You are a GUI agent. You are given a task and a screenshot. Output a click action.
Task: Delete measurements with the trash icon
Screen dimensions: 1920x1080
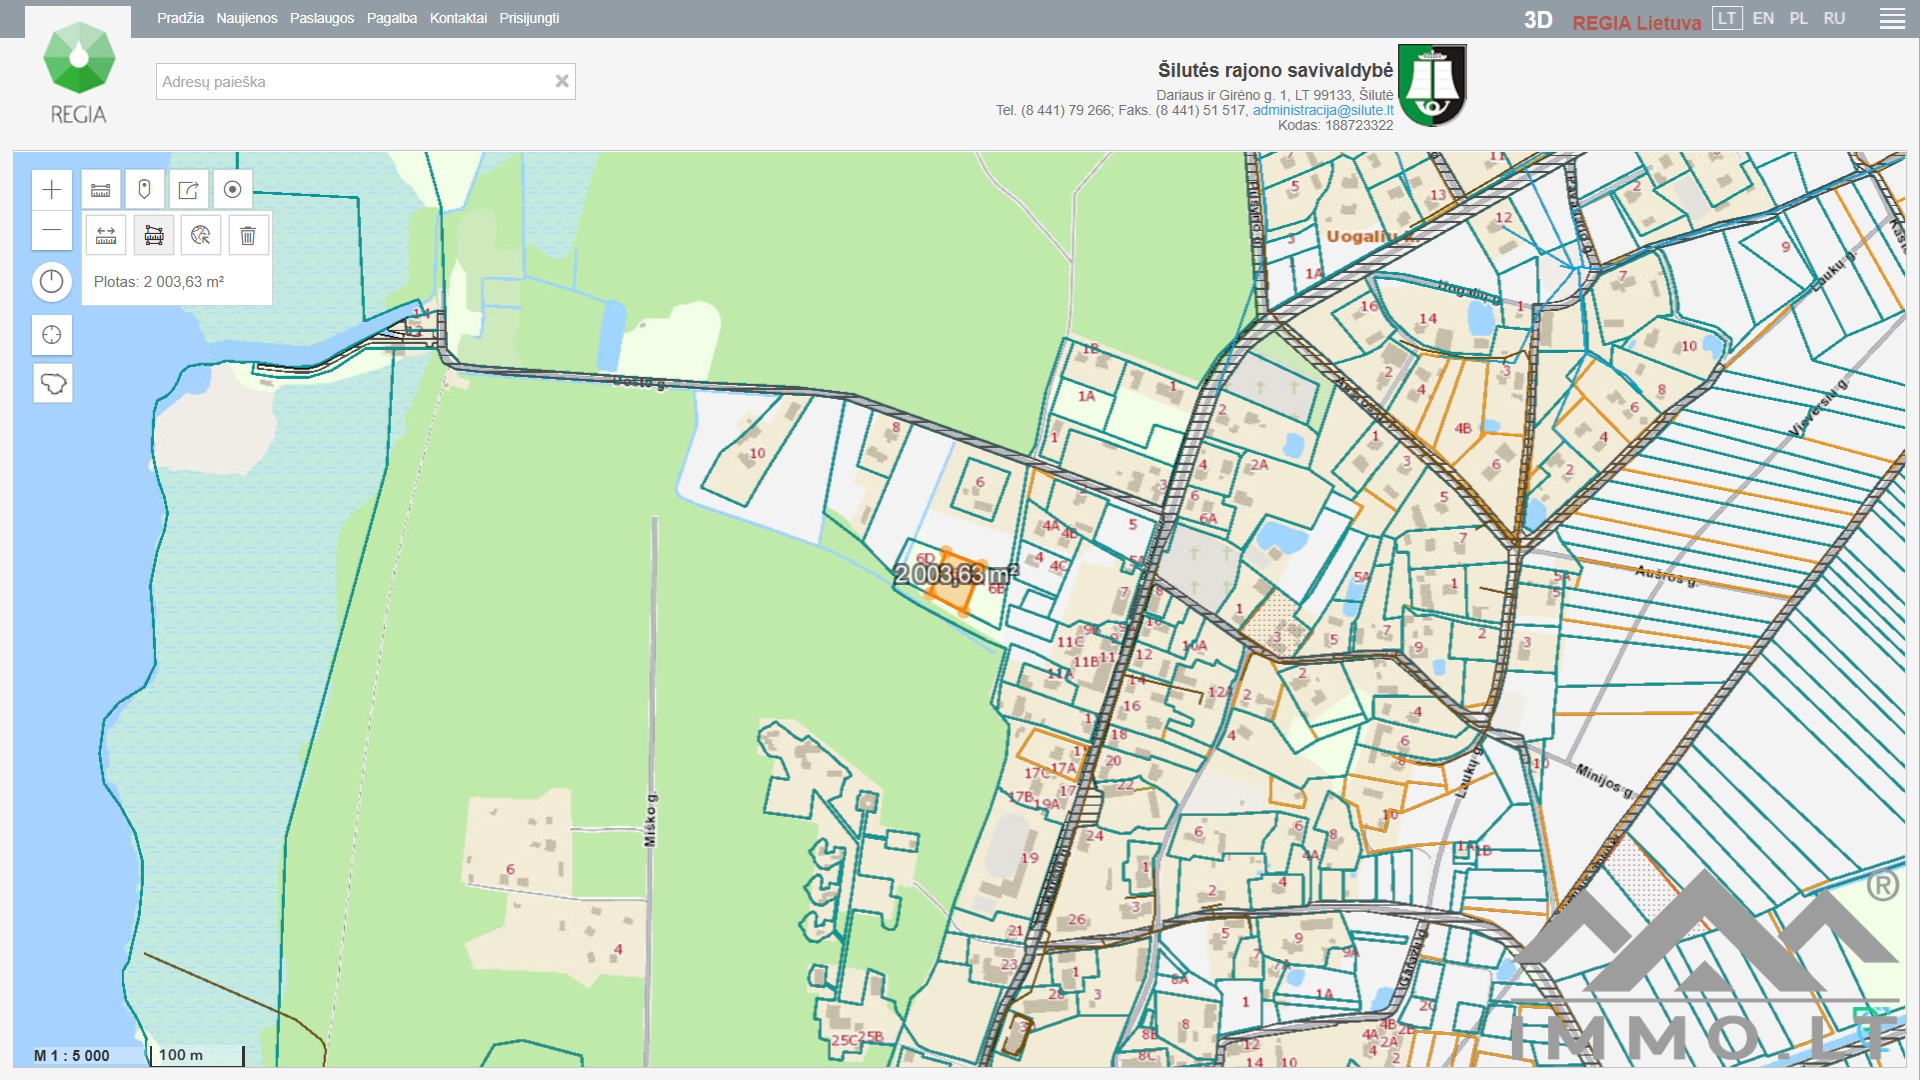tap(248, 236)
